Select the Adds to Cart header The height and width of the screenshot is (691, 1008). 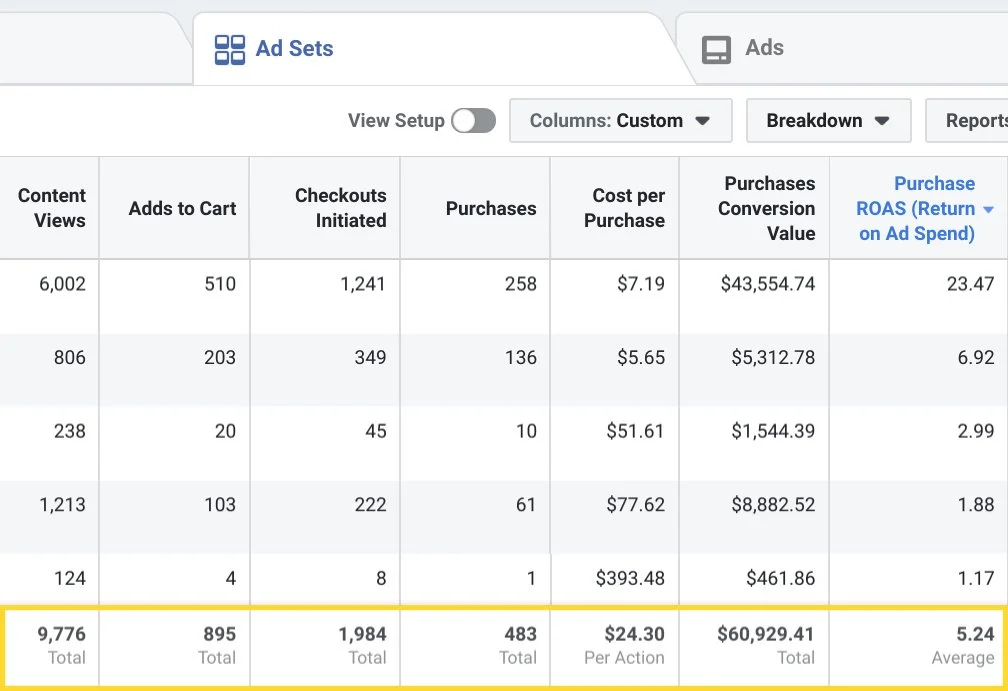182,209
